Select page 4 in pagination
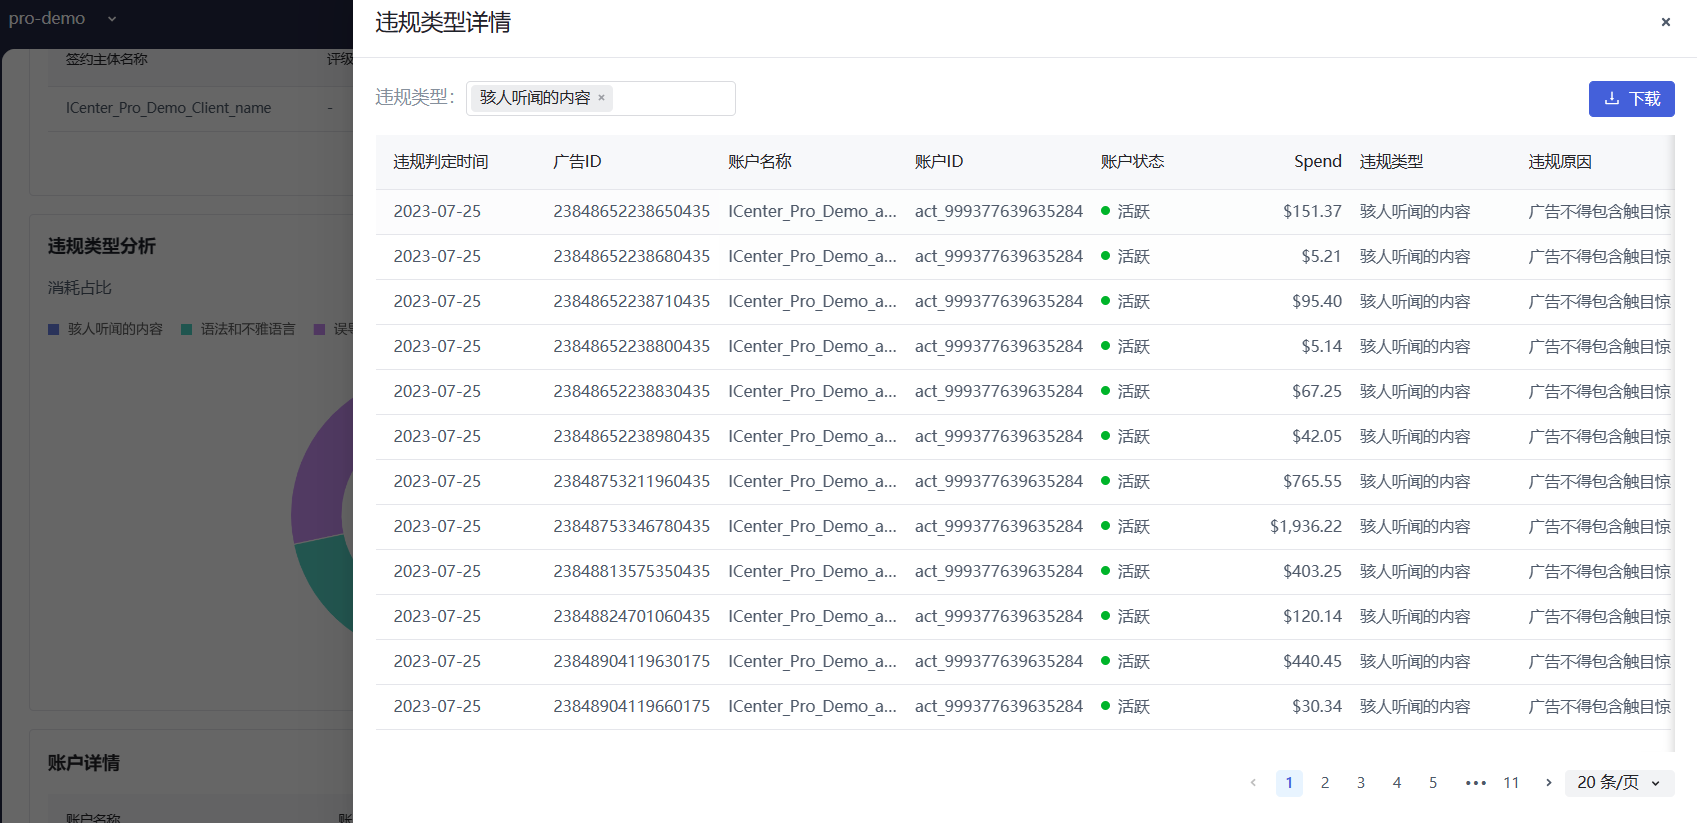1697x823 pixels. coord(1397,783)
